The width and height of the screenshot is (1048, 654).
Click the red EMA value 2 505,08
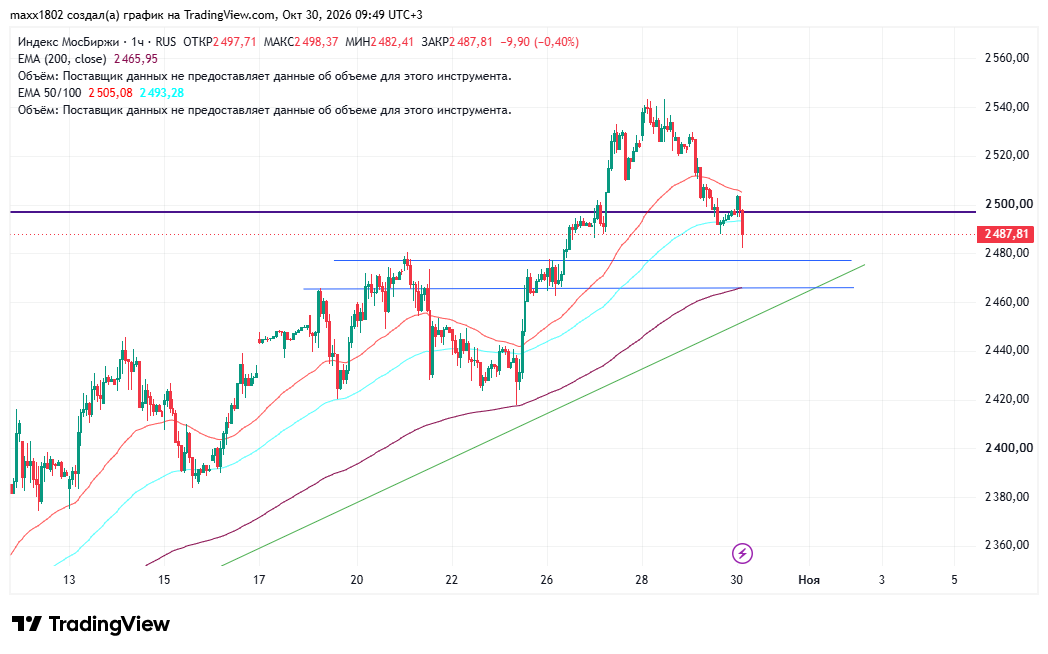click(x=110, y=93)
